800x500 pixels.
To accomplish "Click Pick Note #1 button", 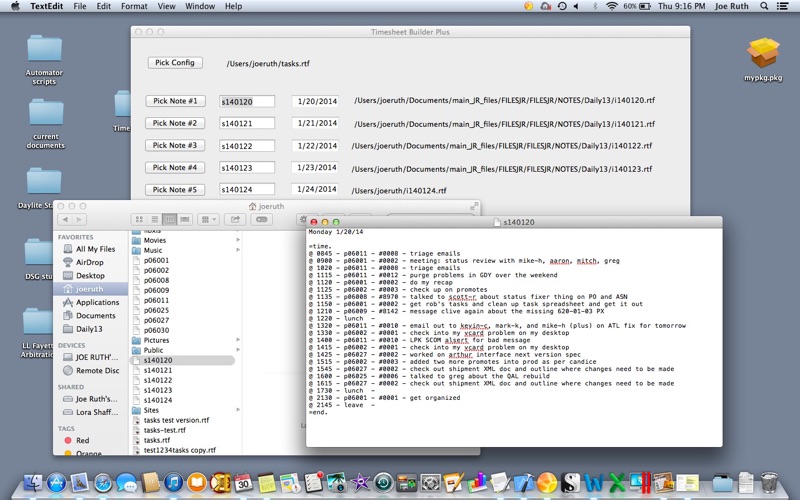I will tap(175, 101).
